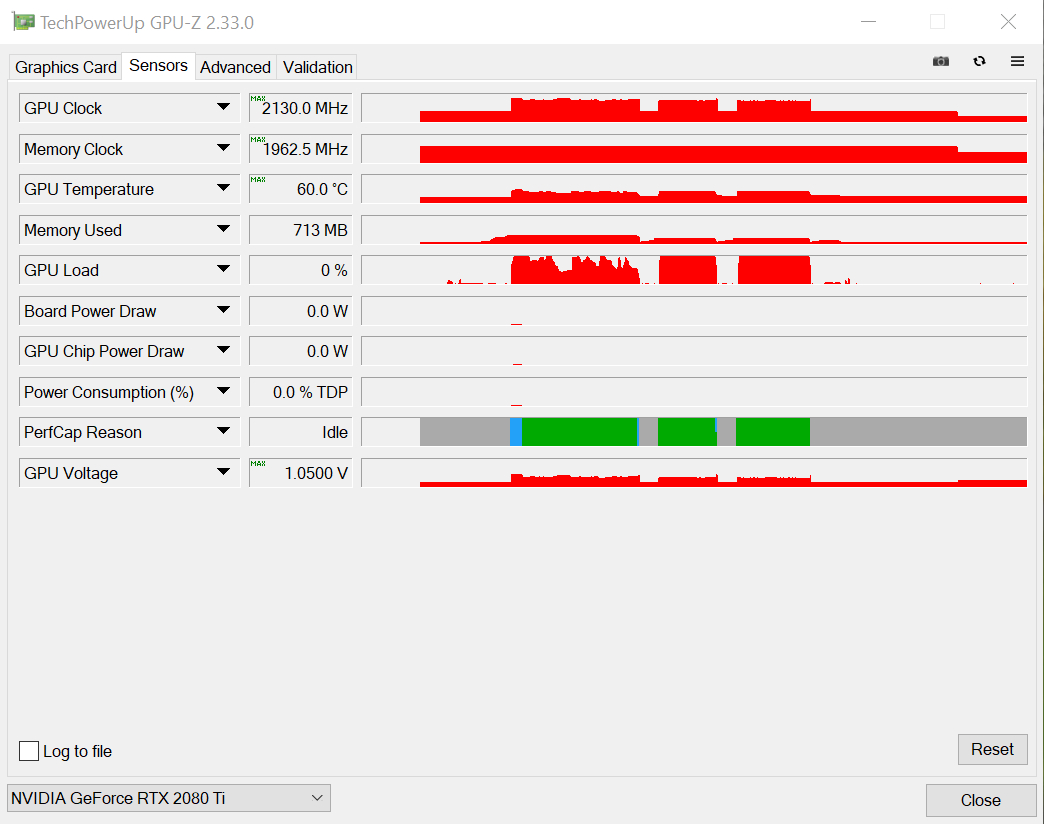Image resolution: width=1044 pixels, height=824 pixels.
Task: Minimize the GPU-Z window
Action: [x=868, y=22]
